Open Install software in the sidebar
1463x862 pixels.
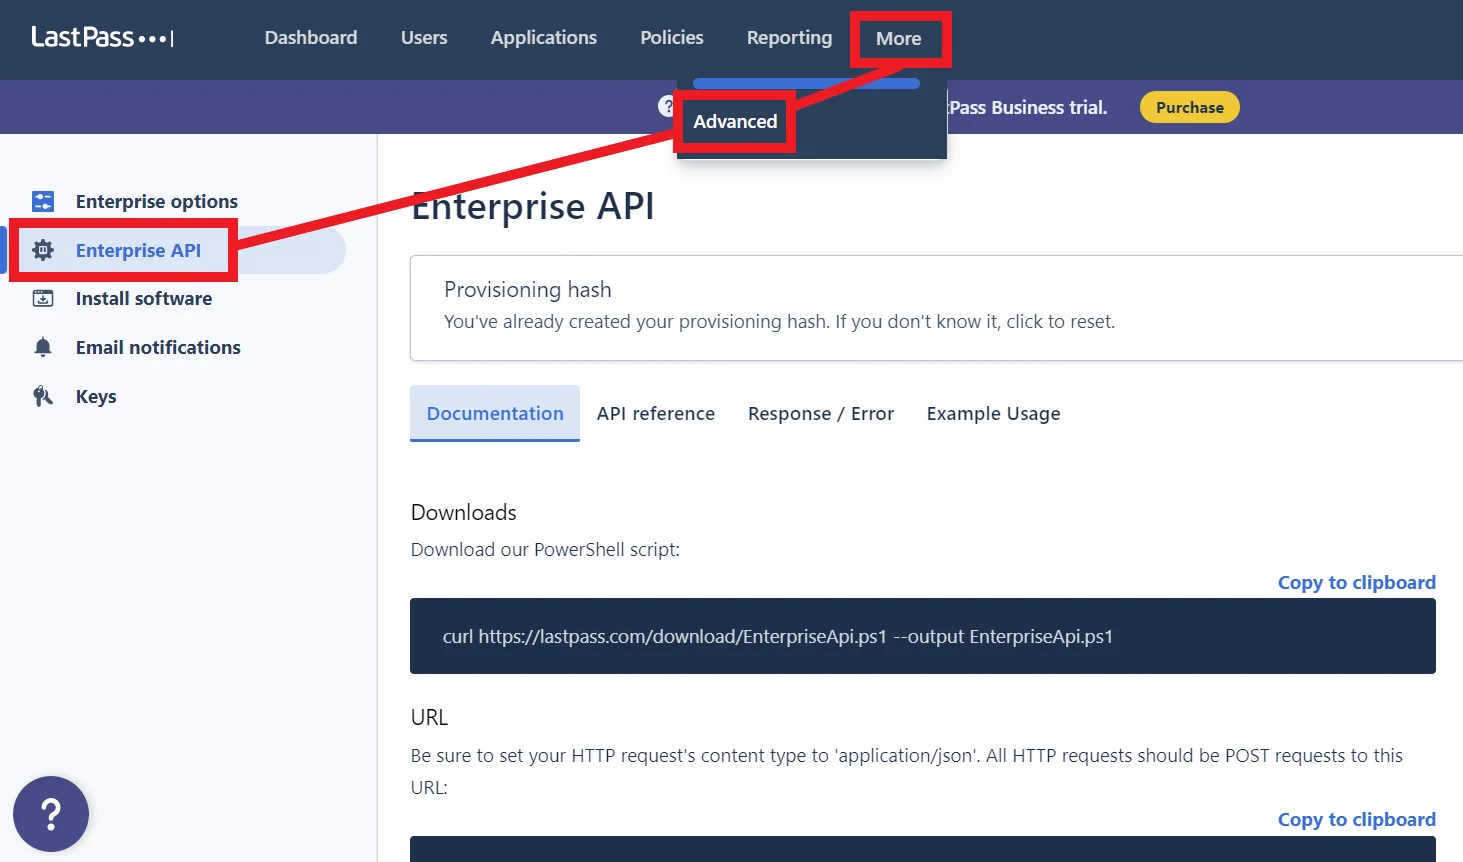(x=144, y=298)
